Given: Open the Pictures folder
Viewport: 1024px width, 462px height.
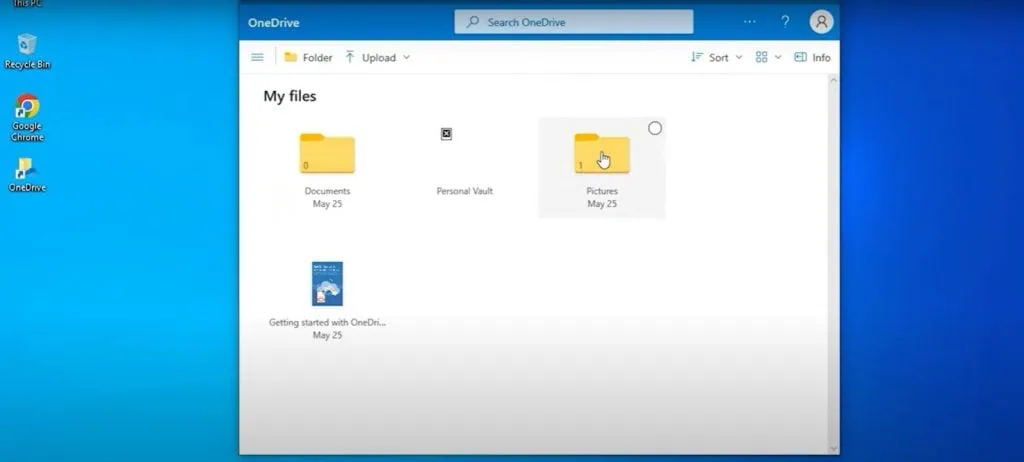Looking at the screenshot, I should click(x=601, y=155).
